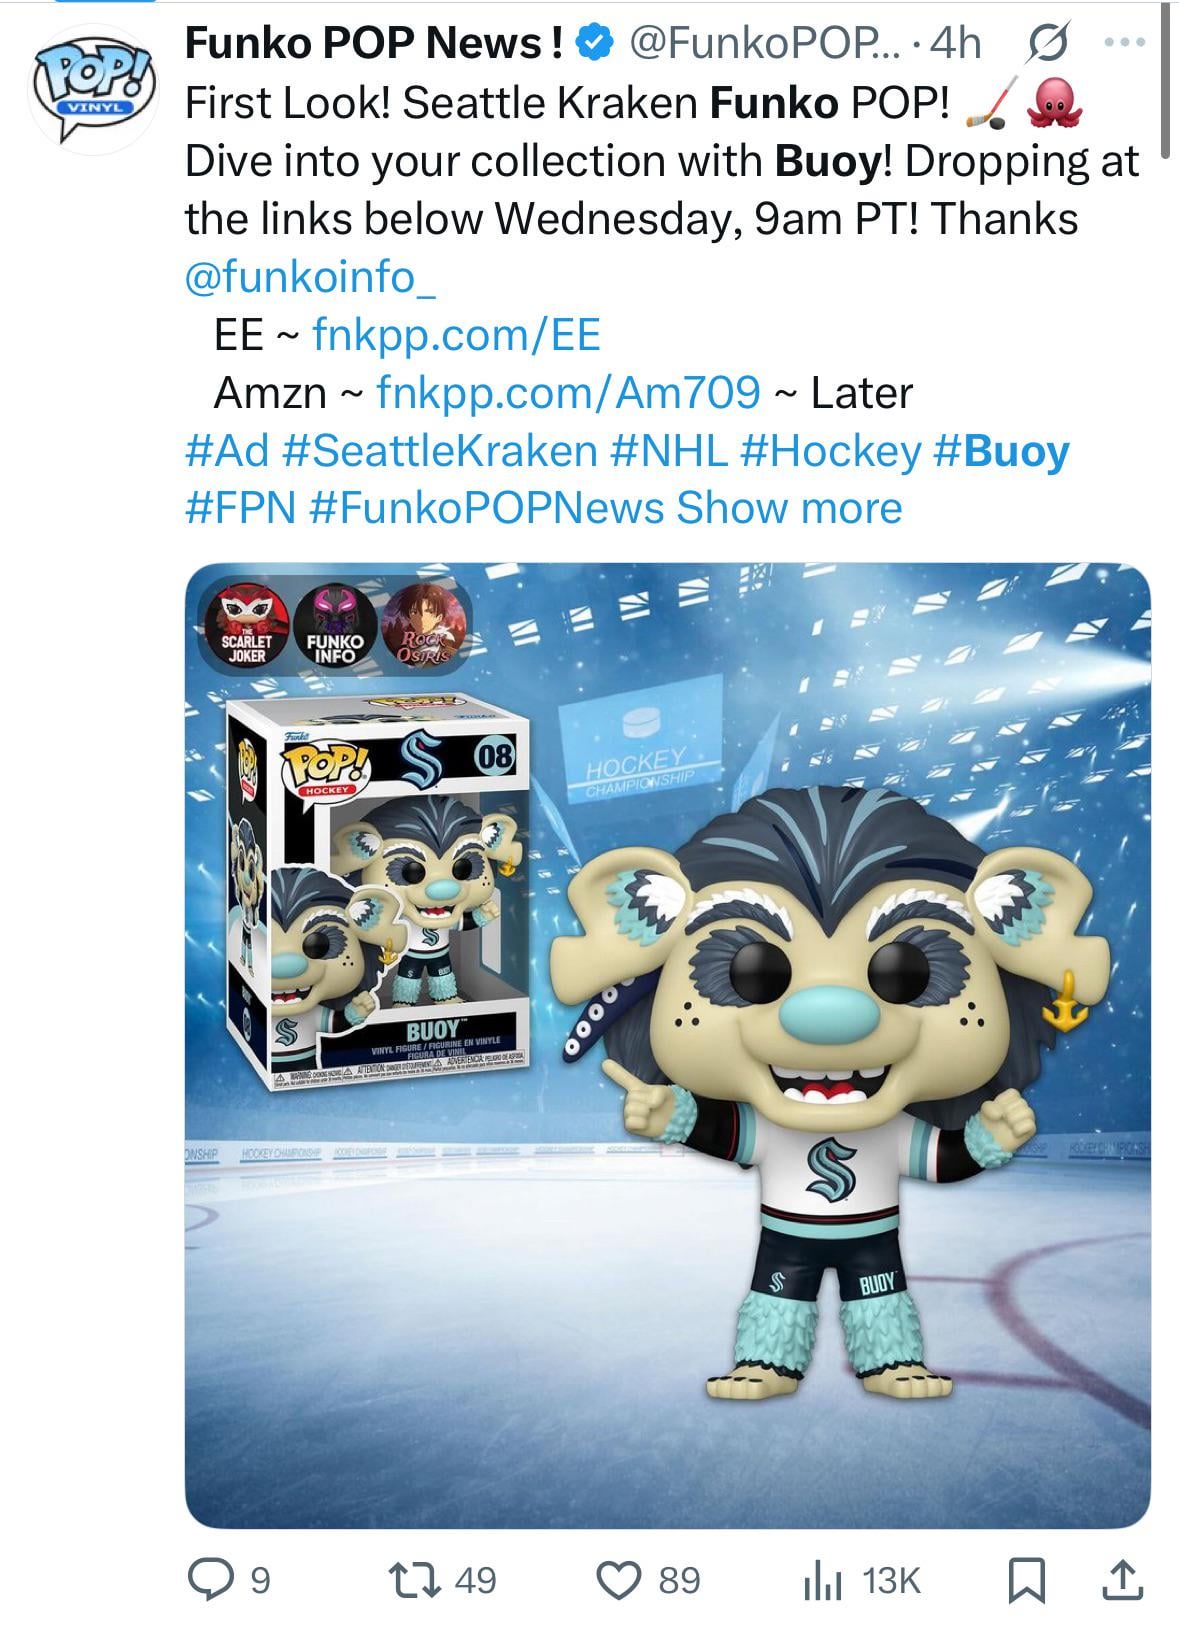Visit the @funkoinfo_ mention

(310, 277)
